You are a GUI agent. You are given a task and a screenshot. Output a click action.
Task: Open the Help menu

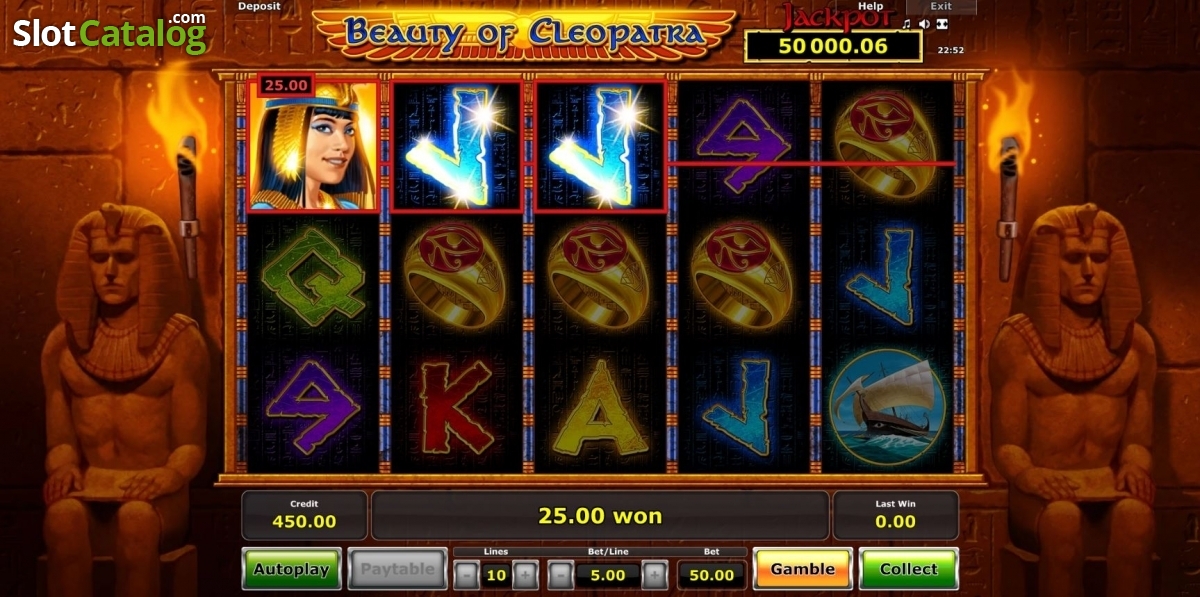tap(870, 6)
